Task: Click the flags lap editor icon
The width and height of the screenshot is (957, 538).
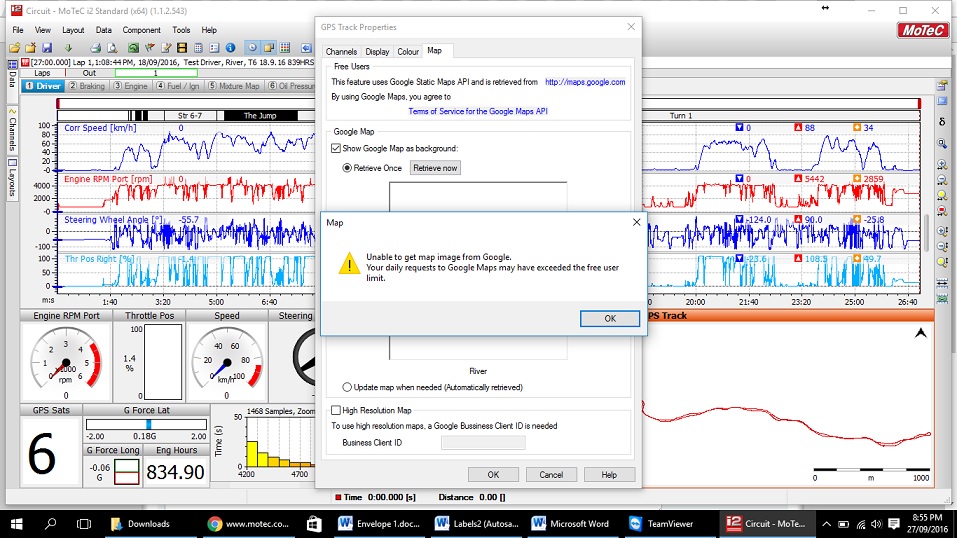Action: pyautogui.click(x=150, y=48)
